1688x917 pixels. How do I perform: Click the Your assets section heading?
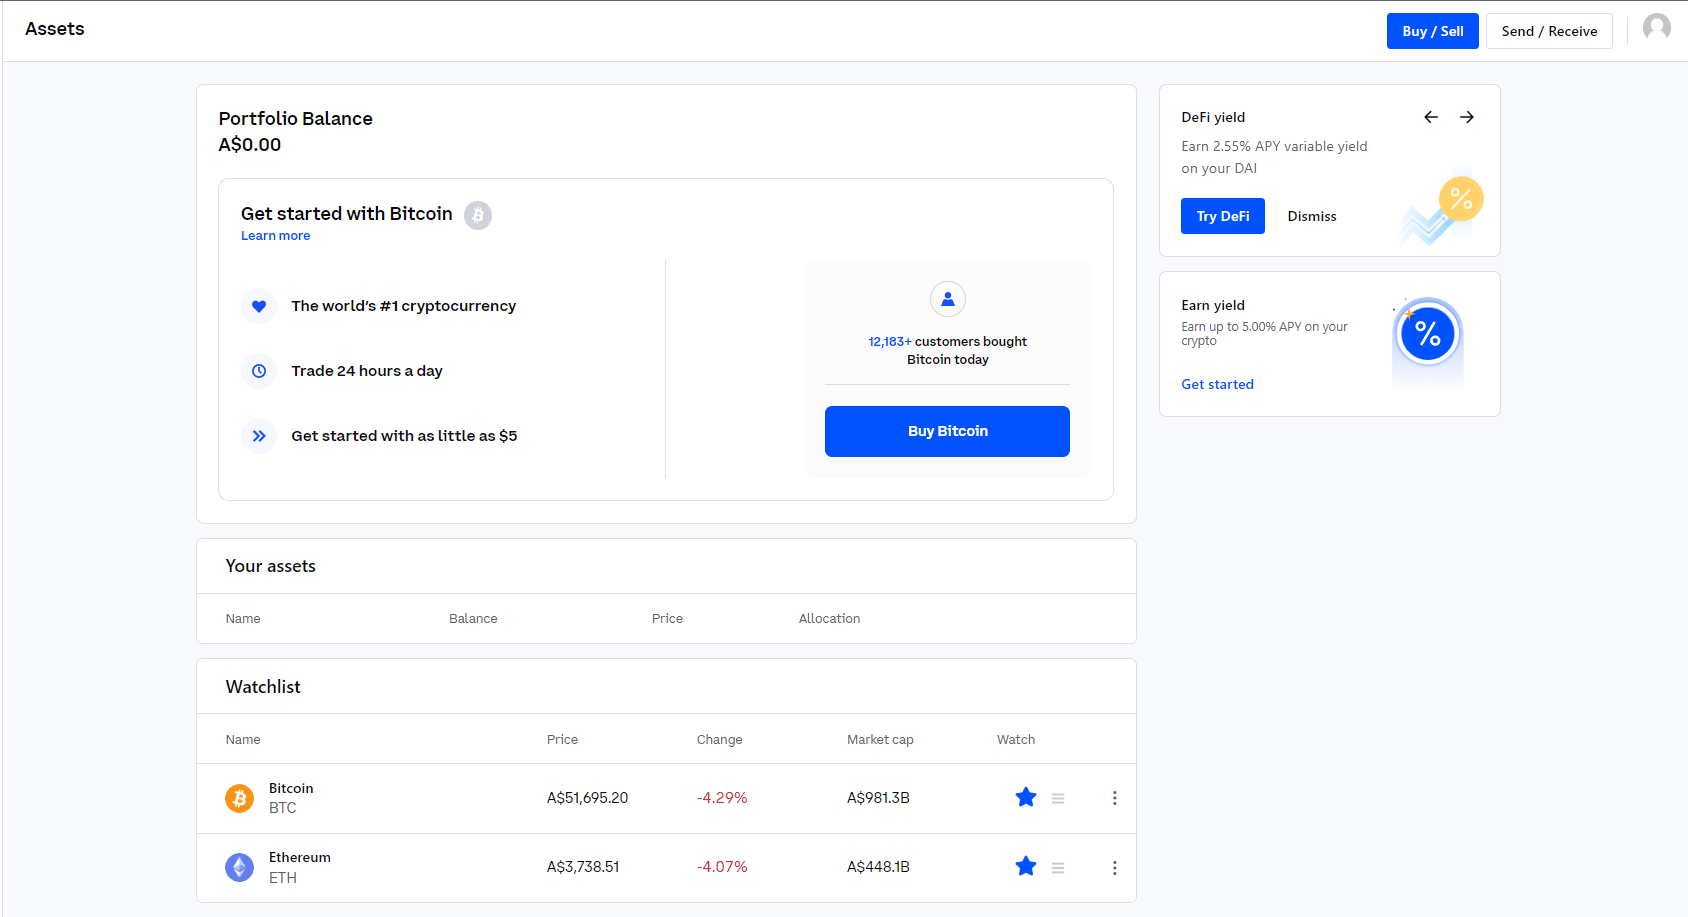pyautogui.click(x=270, y=566)
